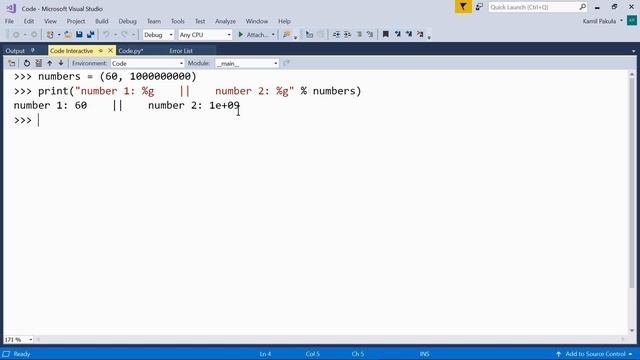Expand the Attach button dropdown arrow
This screenshot has width=640, height=360.
point(273,35)
